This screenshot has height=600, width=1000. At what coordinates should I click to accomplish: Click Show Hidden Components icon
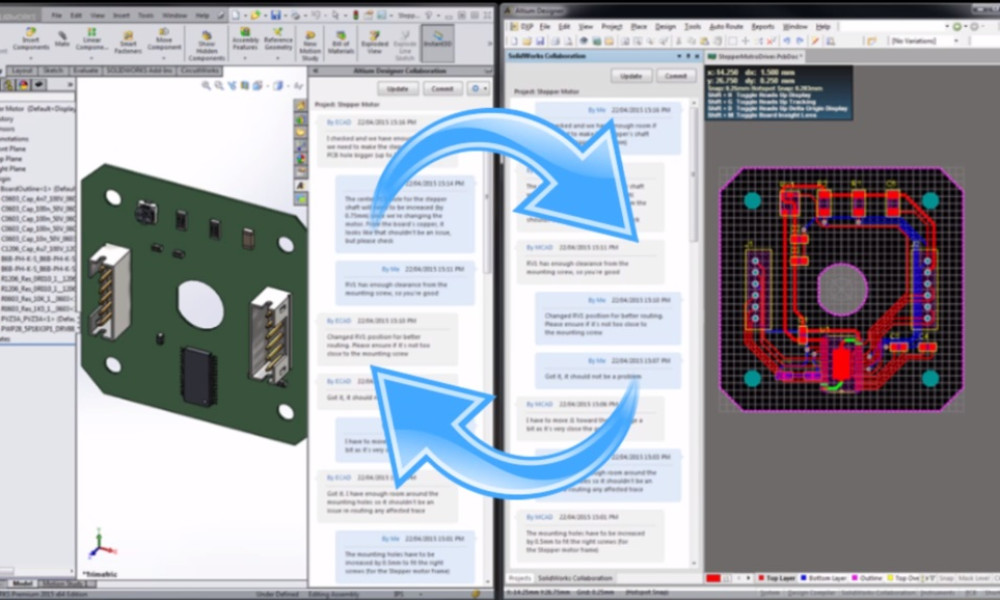click(x=207, y=45)
